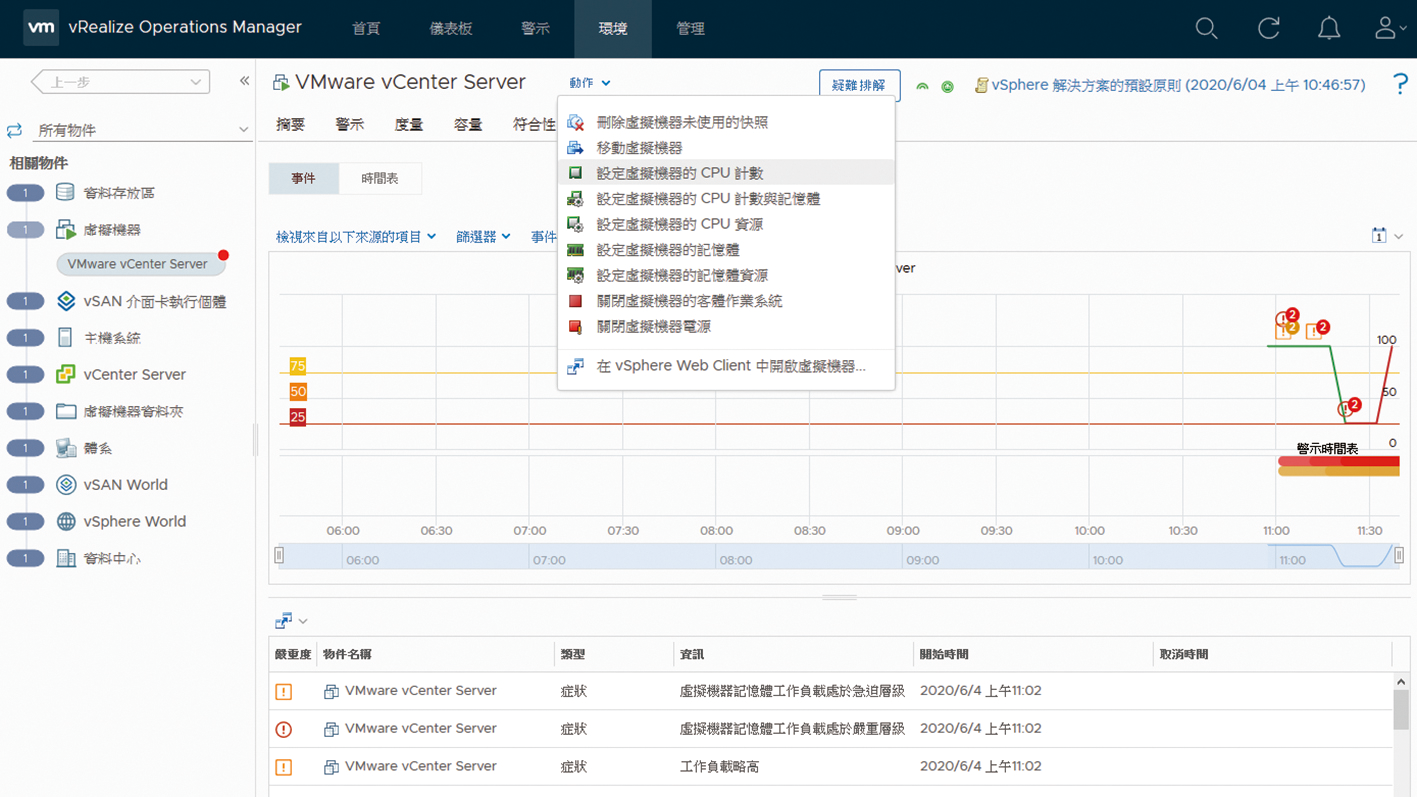The width and height of the screenshot is (1417, 797).
Task: Expand the 所有物件 dropdown
Action: point(243,130)
